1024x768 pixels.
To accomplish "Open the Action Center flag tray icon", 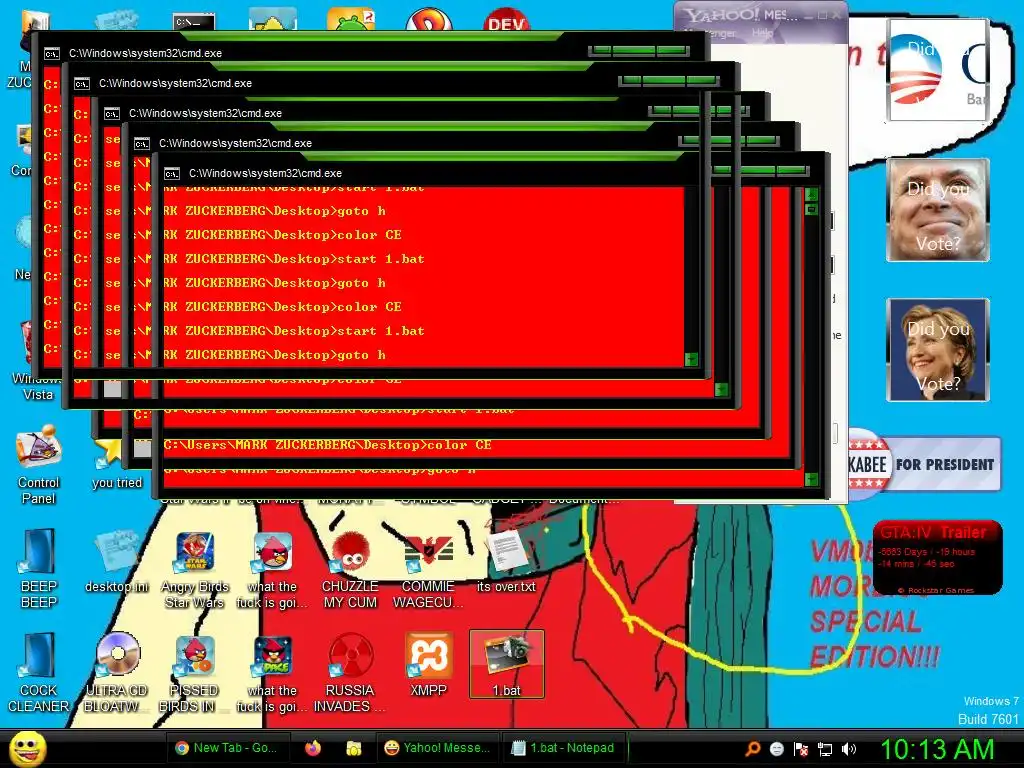I will 801,748.
